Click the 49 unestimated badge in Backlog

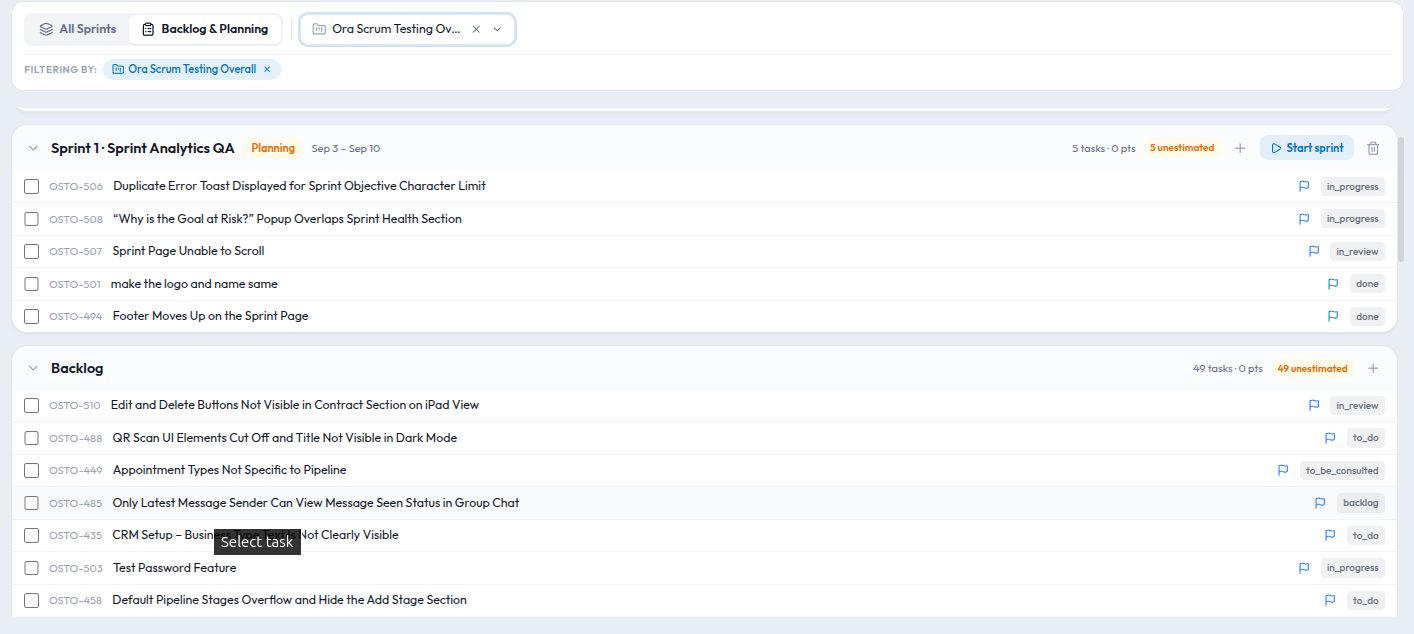(1312, 368)
